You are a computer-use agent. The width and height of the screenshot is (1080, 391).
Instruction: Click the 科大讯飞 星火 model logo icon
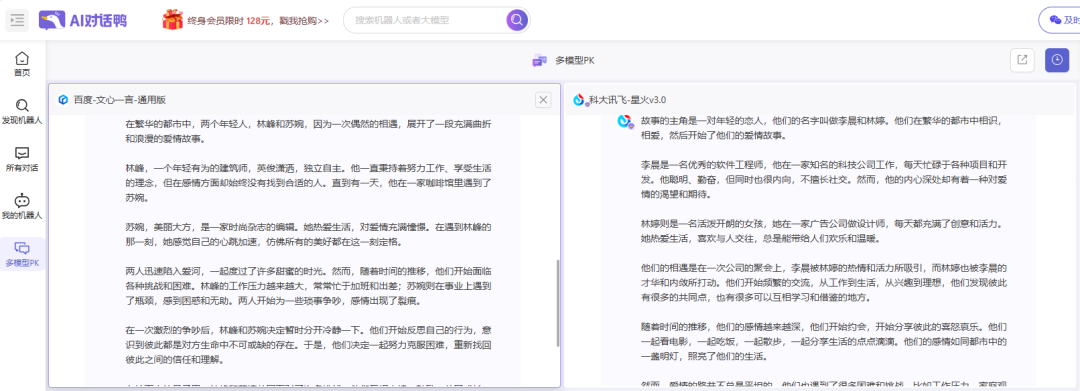click(x=579, y=100)
